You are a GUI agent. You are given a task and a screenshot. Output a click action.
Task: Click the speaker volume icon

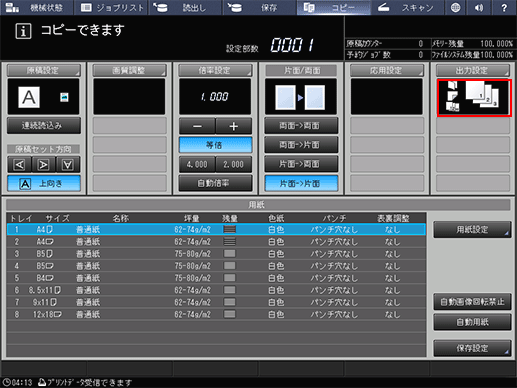[x=479, y=8]
